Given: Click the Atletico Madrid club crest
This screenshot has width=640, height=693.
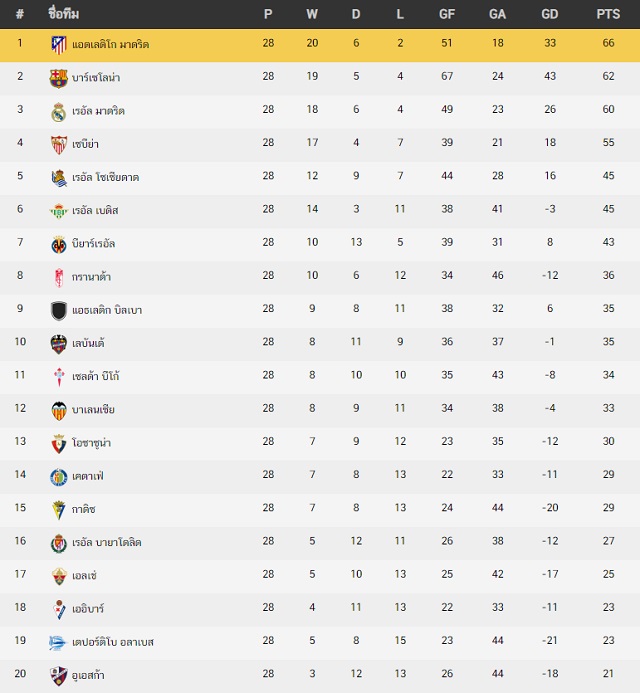Looking at the screenshot, I should pos(59,45).
